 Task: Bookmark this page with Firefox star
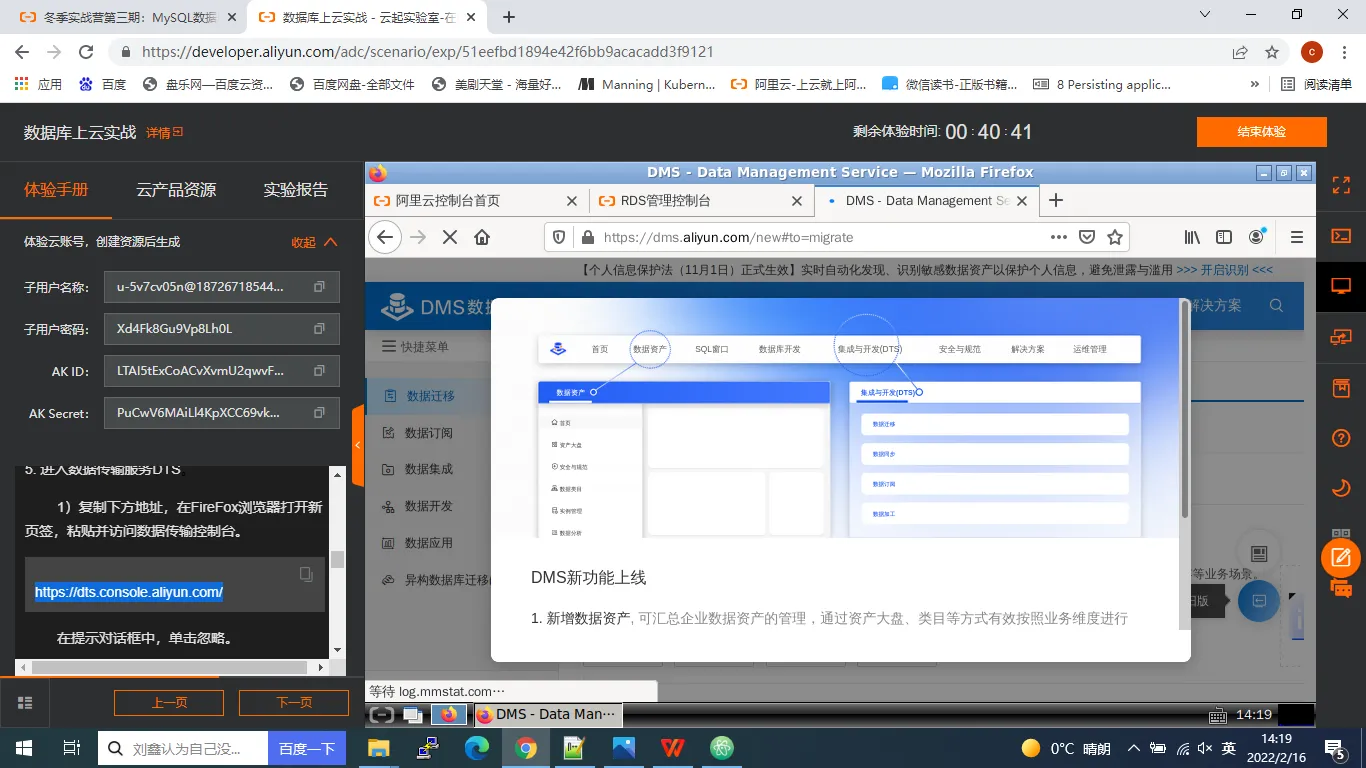1115,237
